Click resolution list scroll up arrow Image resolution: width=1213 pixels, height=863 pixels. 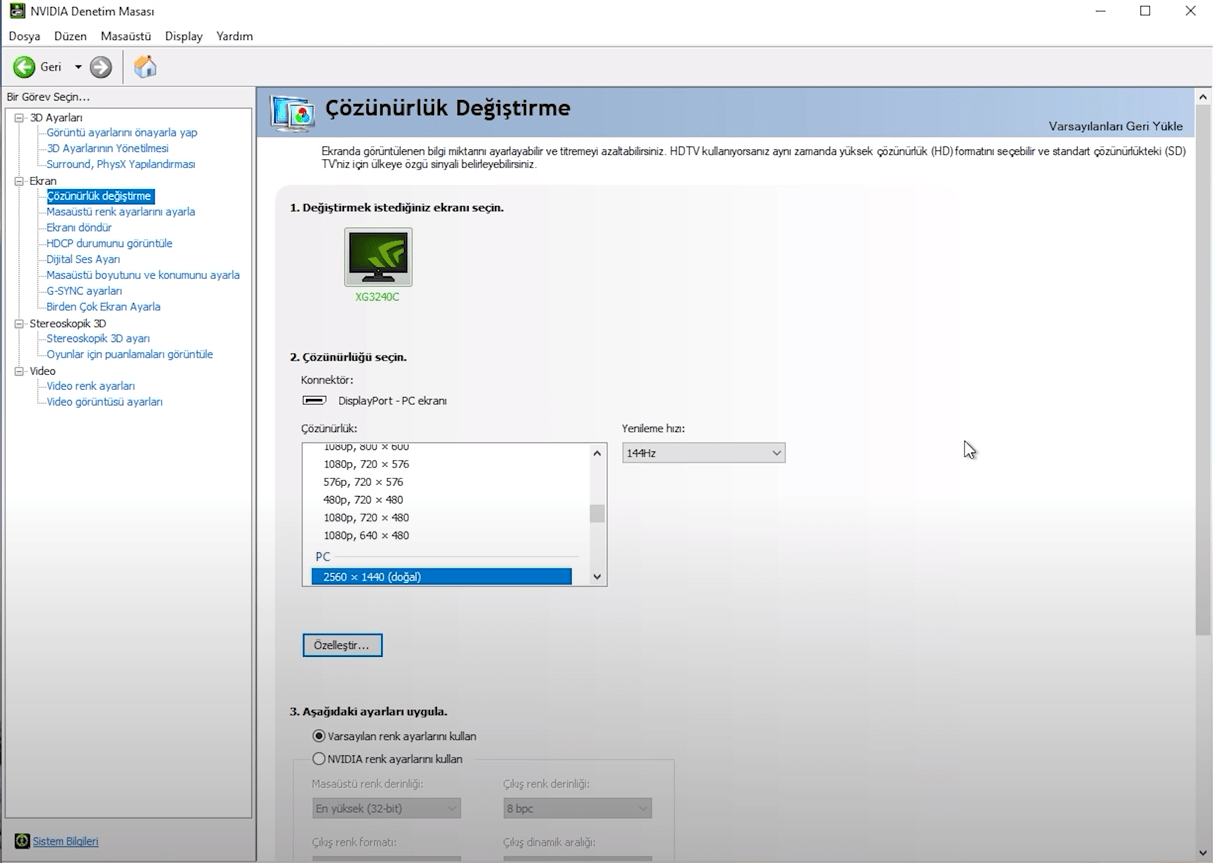pos(597,453)
